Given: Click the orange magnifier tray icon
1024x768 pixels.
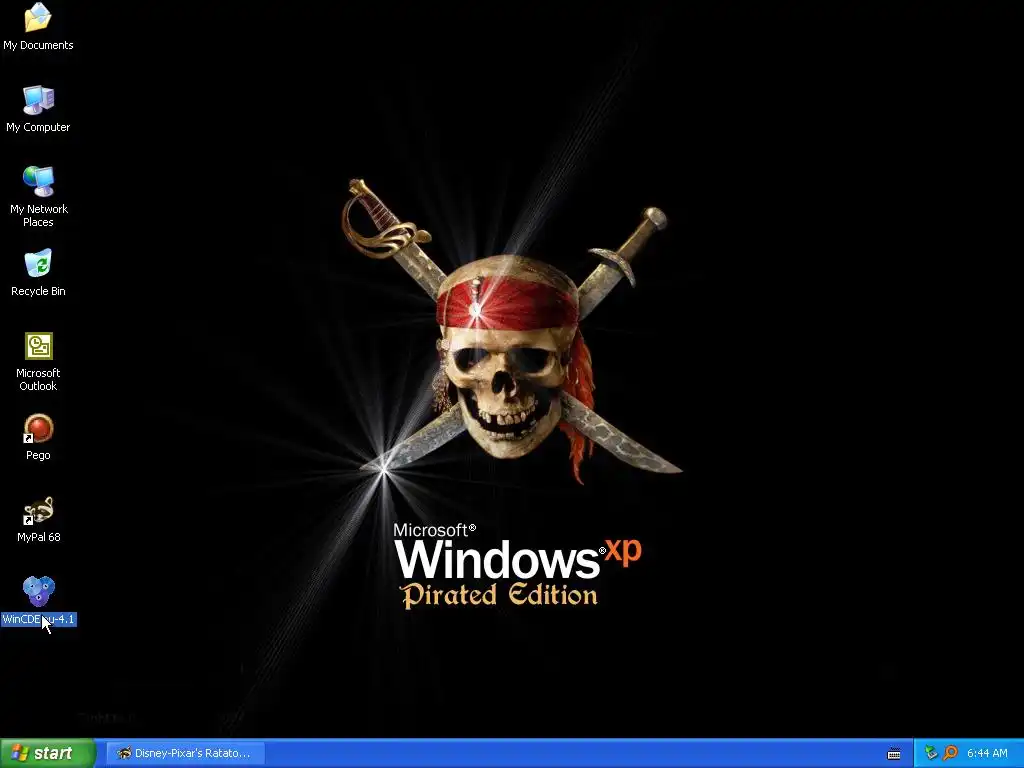Looking at the screenshot, I should pyautogui.click(x=950, y=753).
